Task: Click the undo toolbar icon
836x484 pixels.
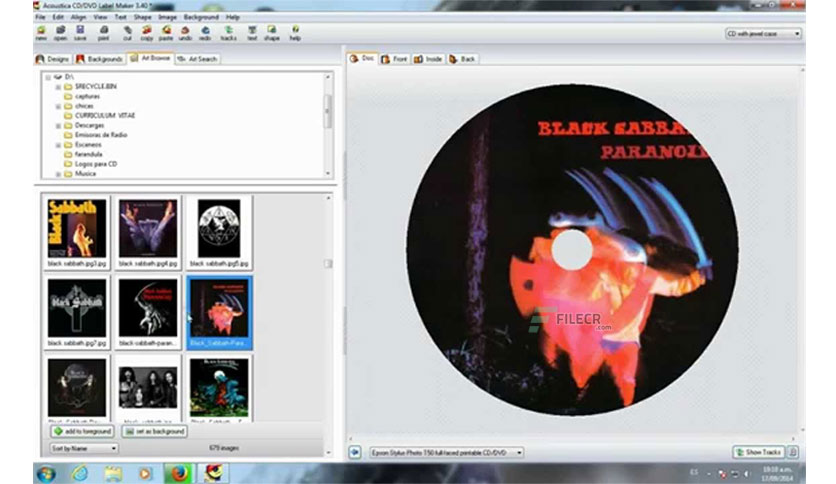Action: [185, 33]
